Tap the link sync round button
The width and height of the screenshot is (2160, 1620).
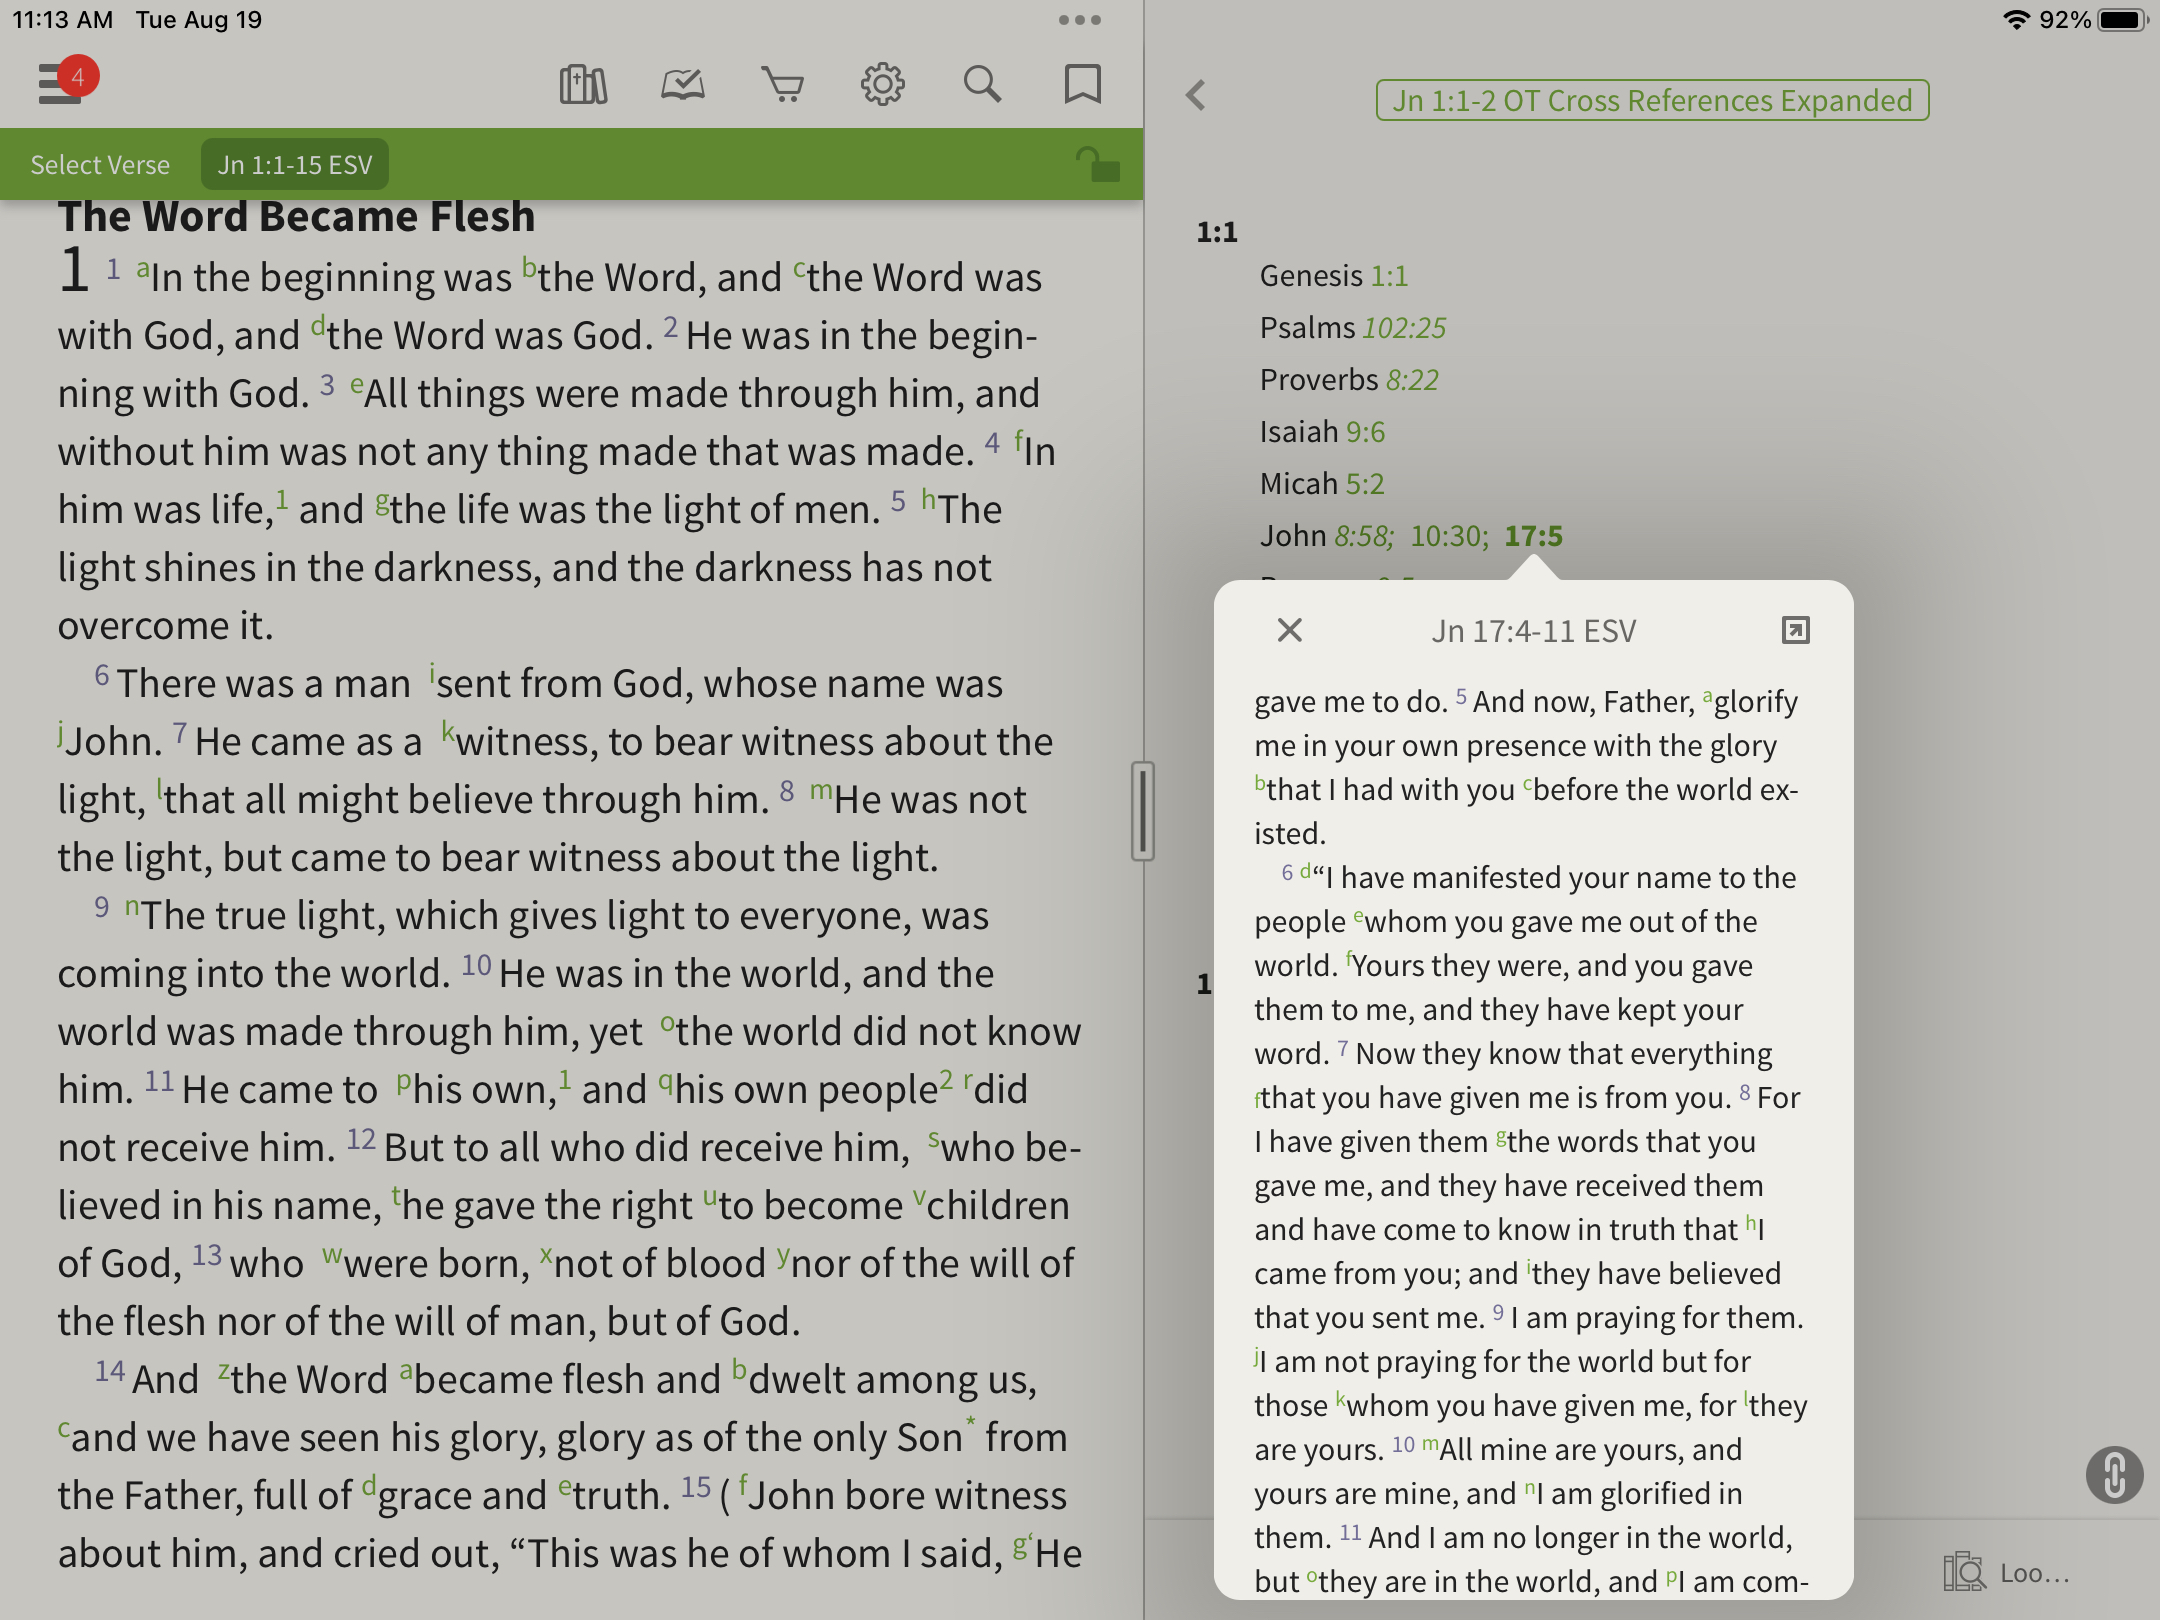2114,1475
